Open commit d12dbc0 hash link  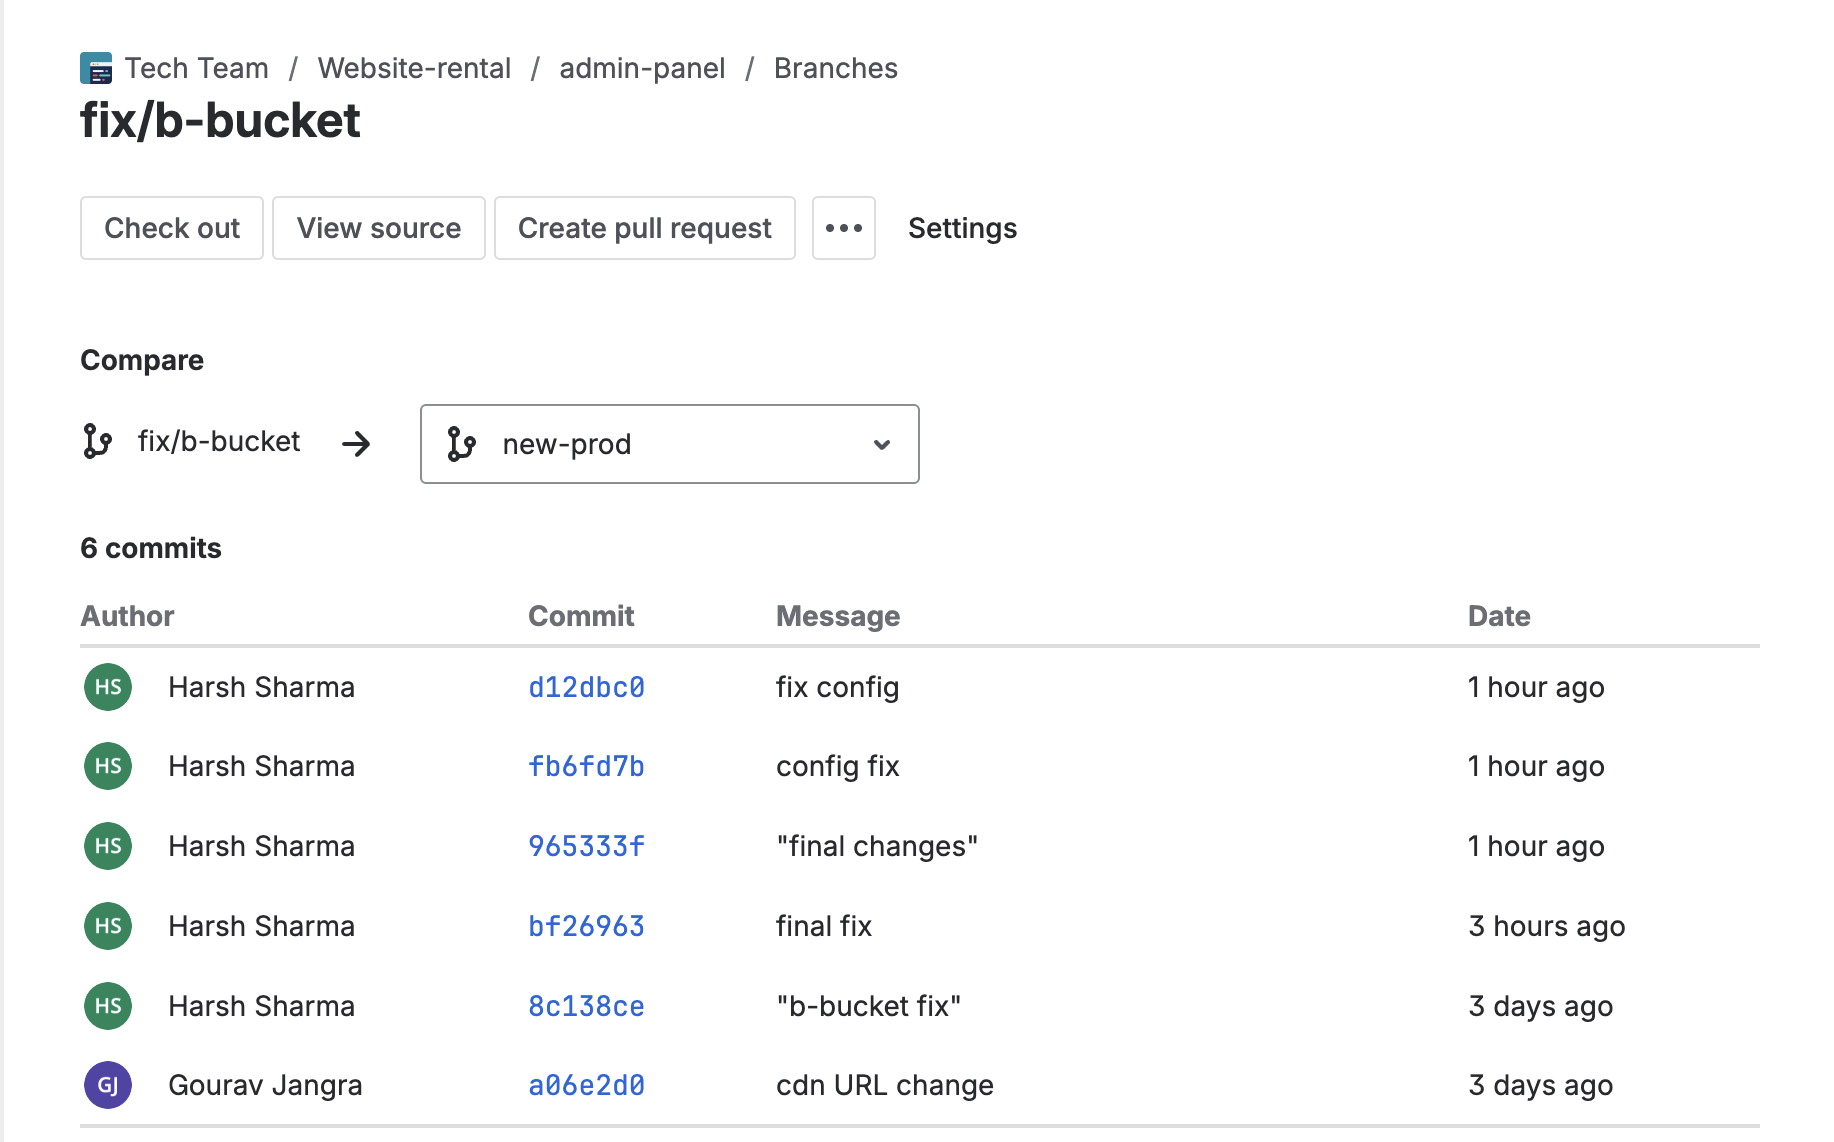coord(586,687)
